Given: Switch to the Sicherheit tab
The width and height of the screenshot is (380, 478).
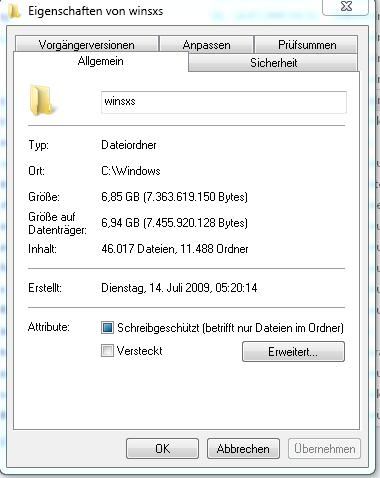Looking at the screenshot, I should 273,63.
